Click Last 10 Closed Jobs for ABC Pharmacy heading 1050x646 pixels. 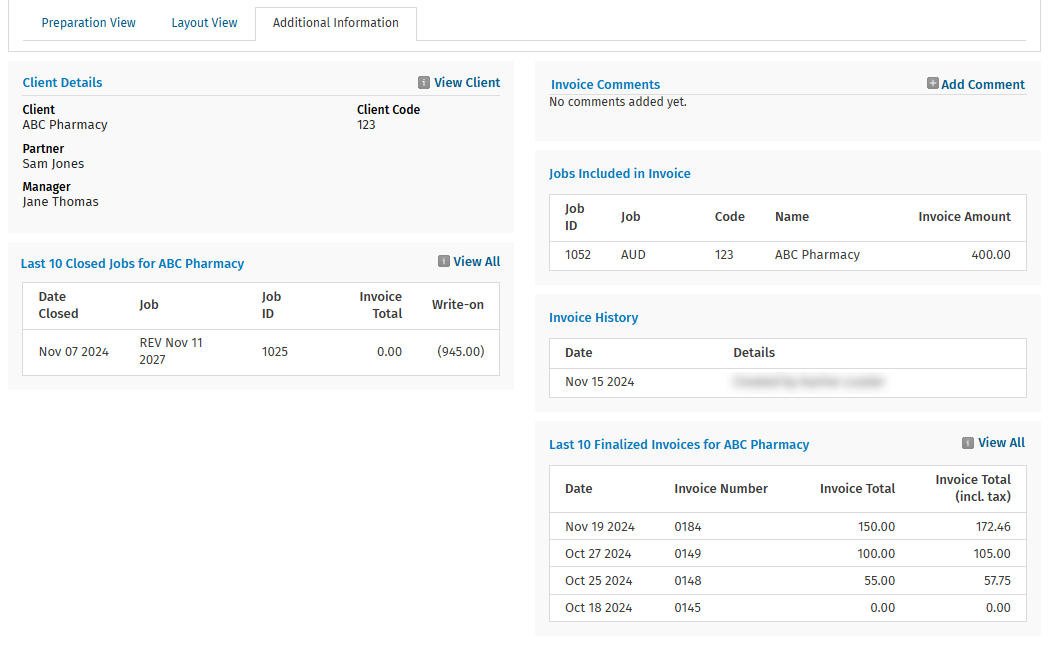(x=132, y=263)
